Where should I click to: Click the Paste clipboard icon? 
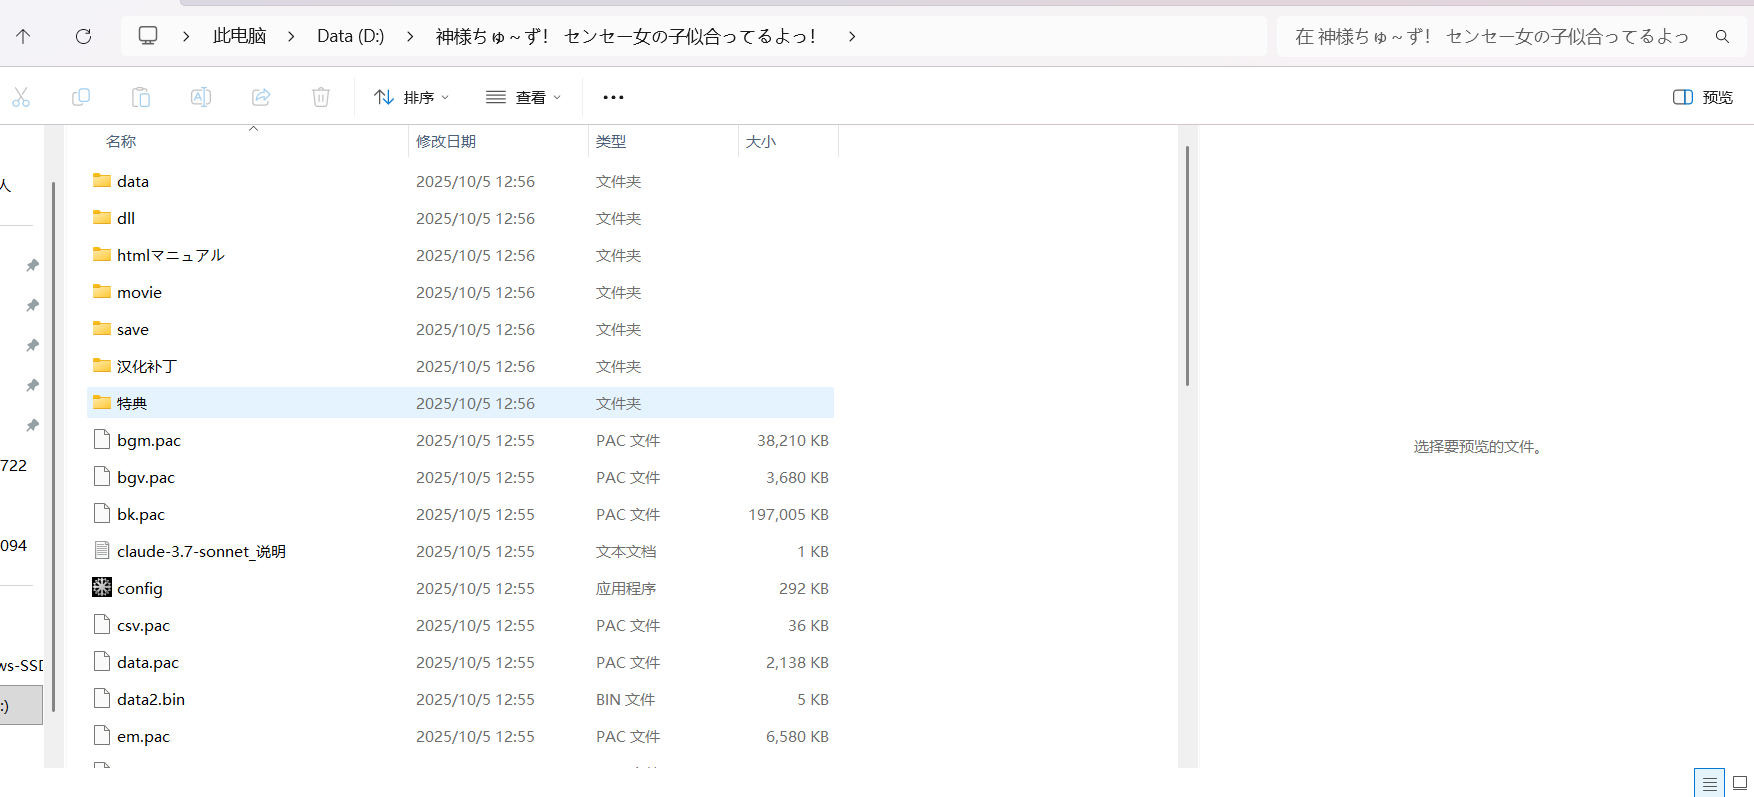(x=141, y=97)
